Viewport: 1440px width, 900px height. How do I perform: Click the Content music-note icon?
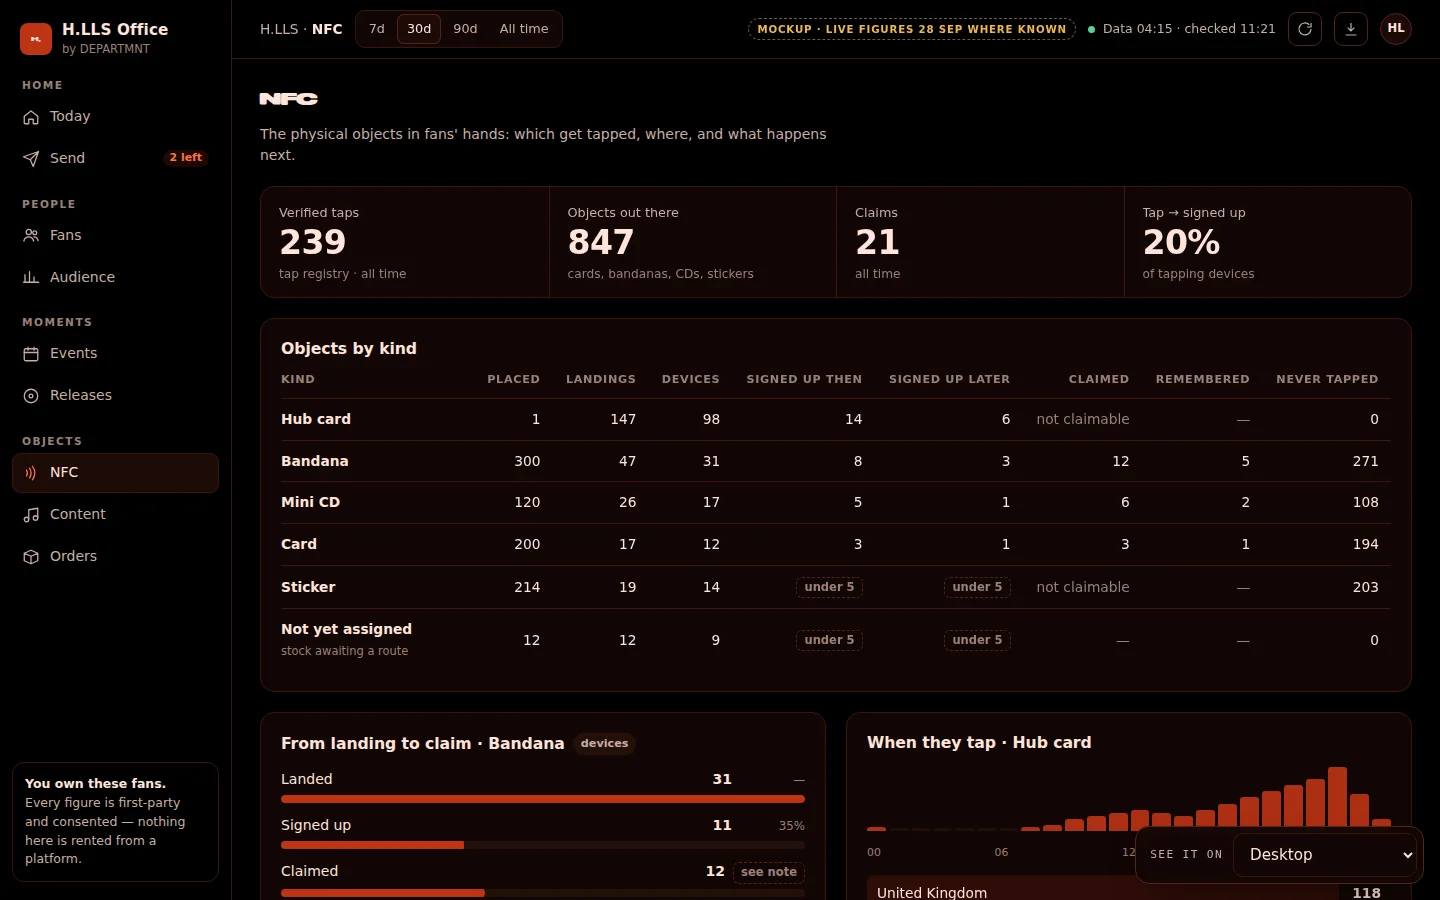pyautogui.click(x=31, y=515)
